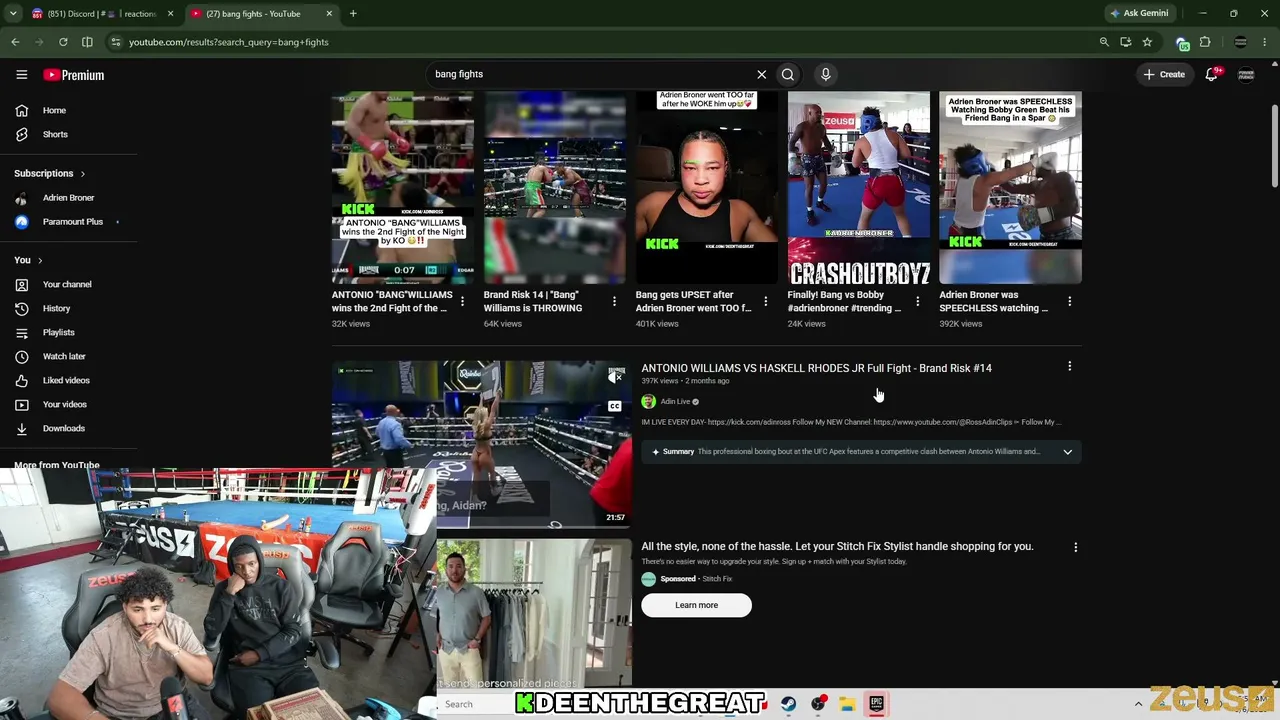Viewport: 1280px width, 720px height.
Task: Close the Discord browser tab
Action: click(170, 13)
